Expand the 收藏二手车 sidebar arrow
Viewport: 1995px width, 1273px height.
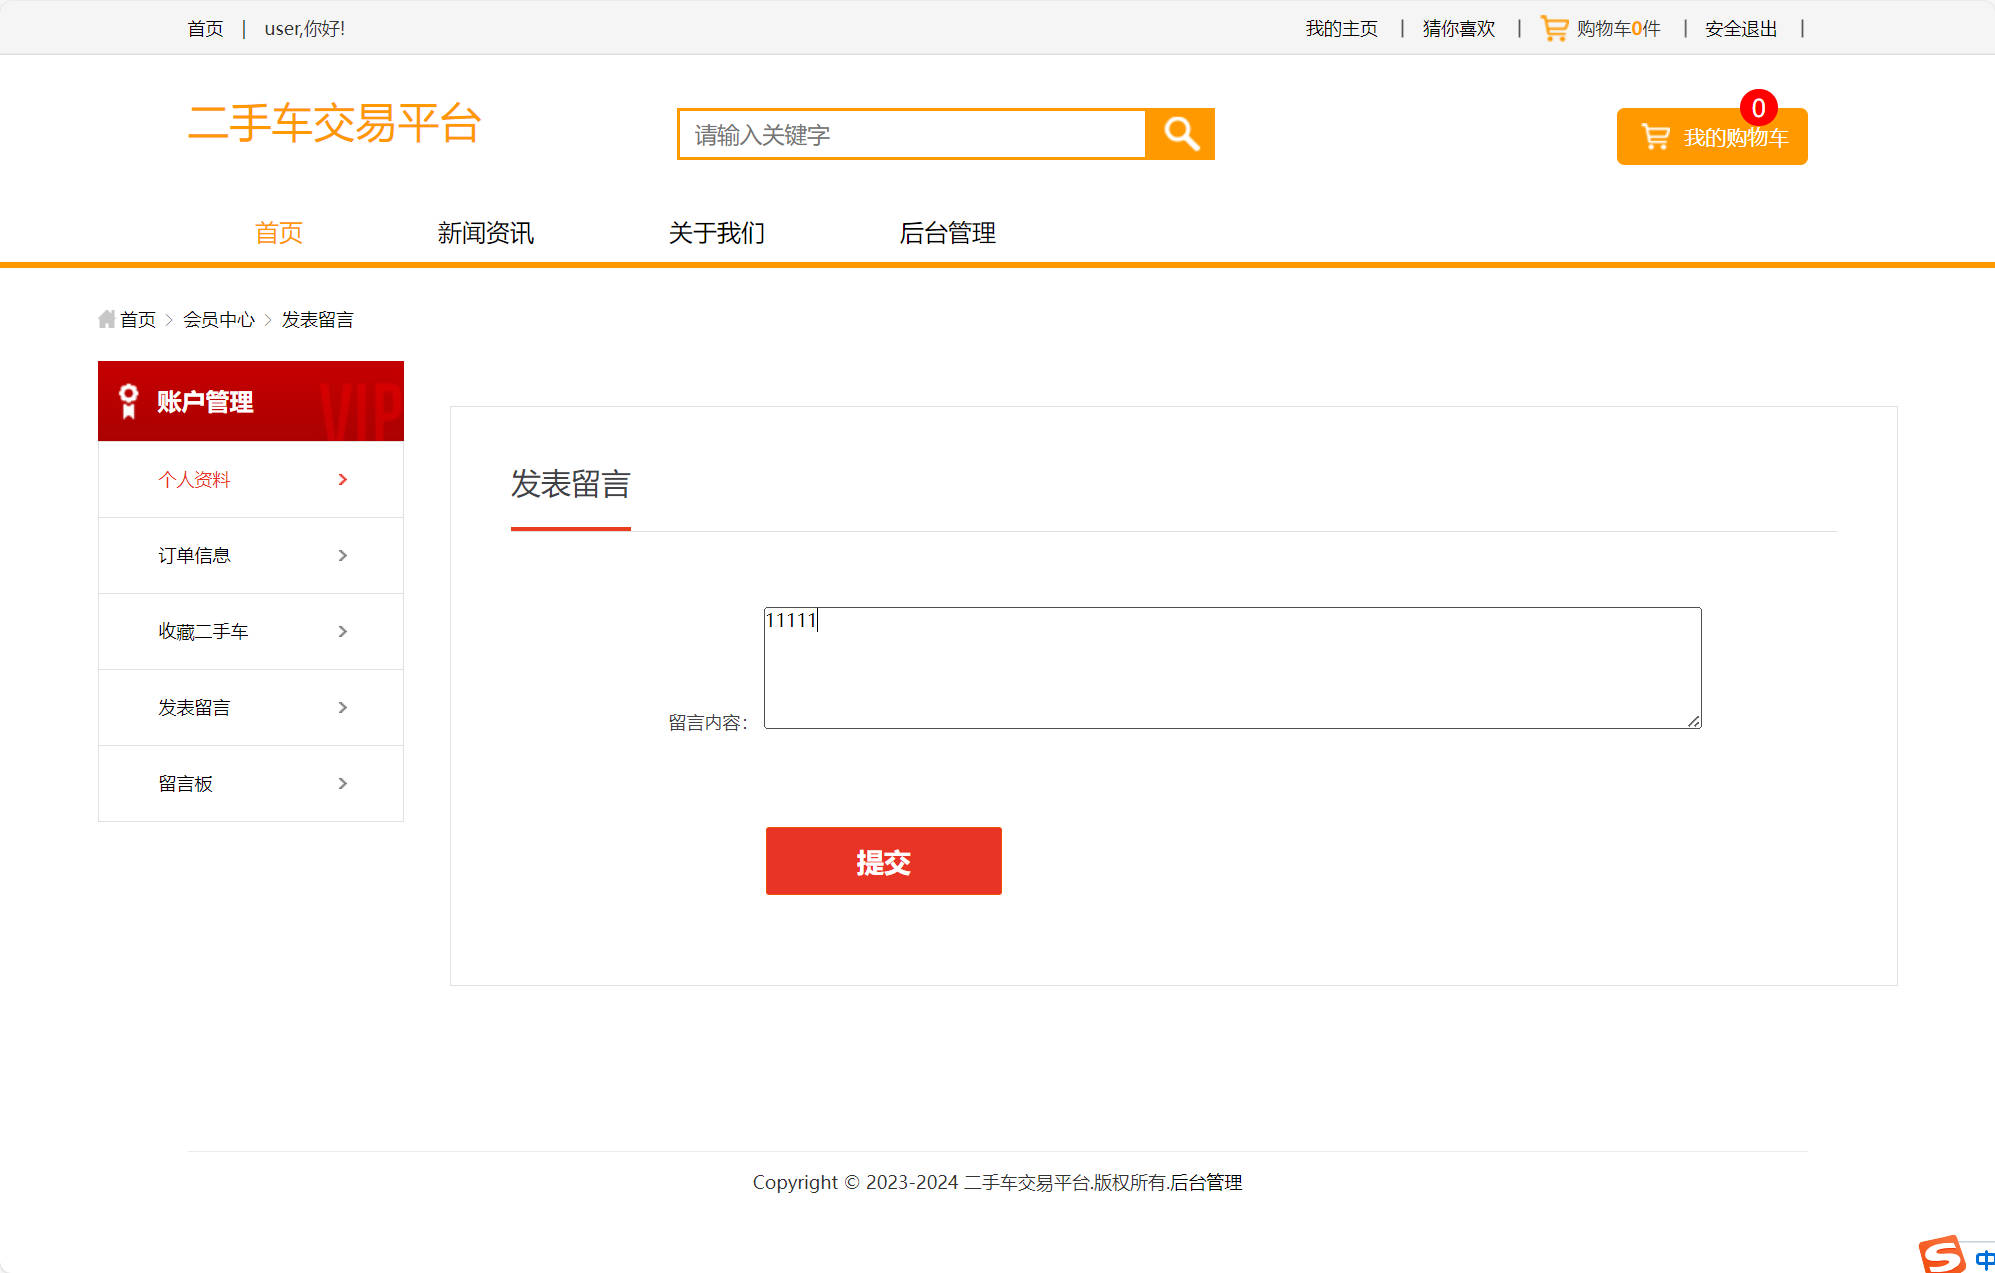pyautogui.click(x=342, y=631)
